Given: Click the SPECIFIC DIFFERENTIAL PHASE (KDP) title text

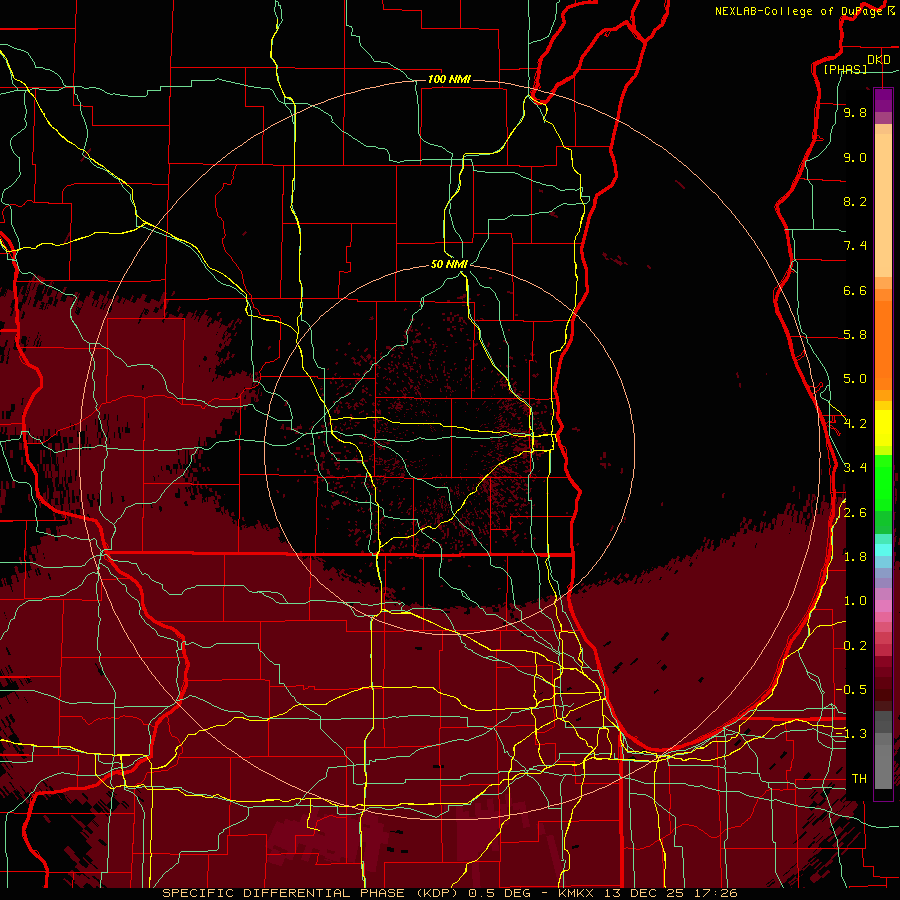Looking at the screenshot, I should [x=313, y=893].
